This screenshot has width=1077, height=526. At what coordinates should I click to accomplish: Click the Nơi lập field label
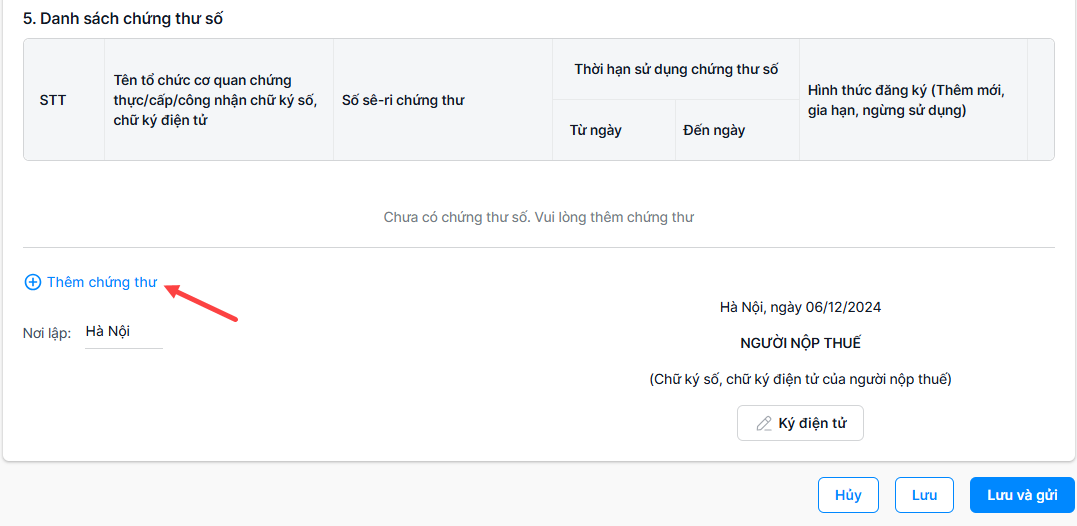tap(47, 333)
